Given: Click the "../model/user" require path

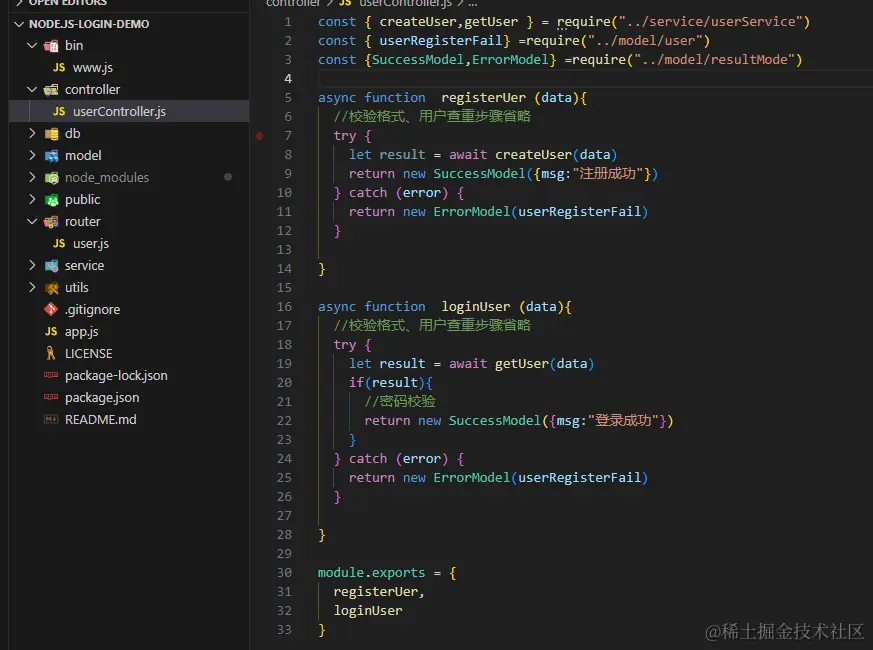Looking at the screenshot, I should click(645, 41).
